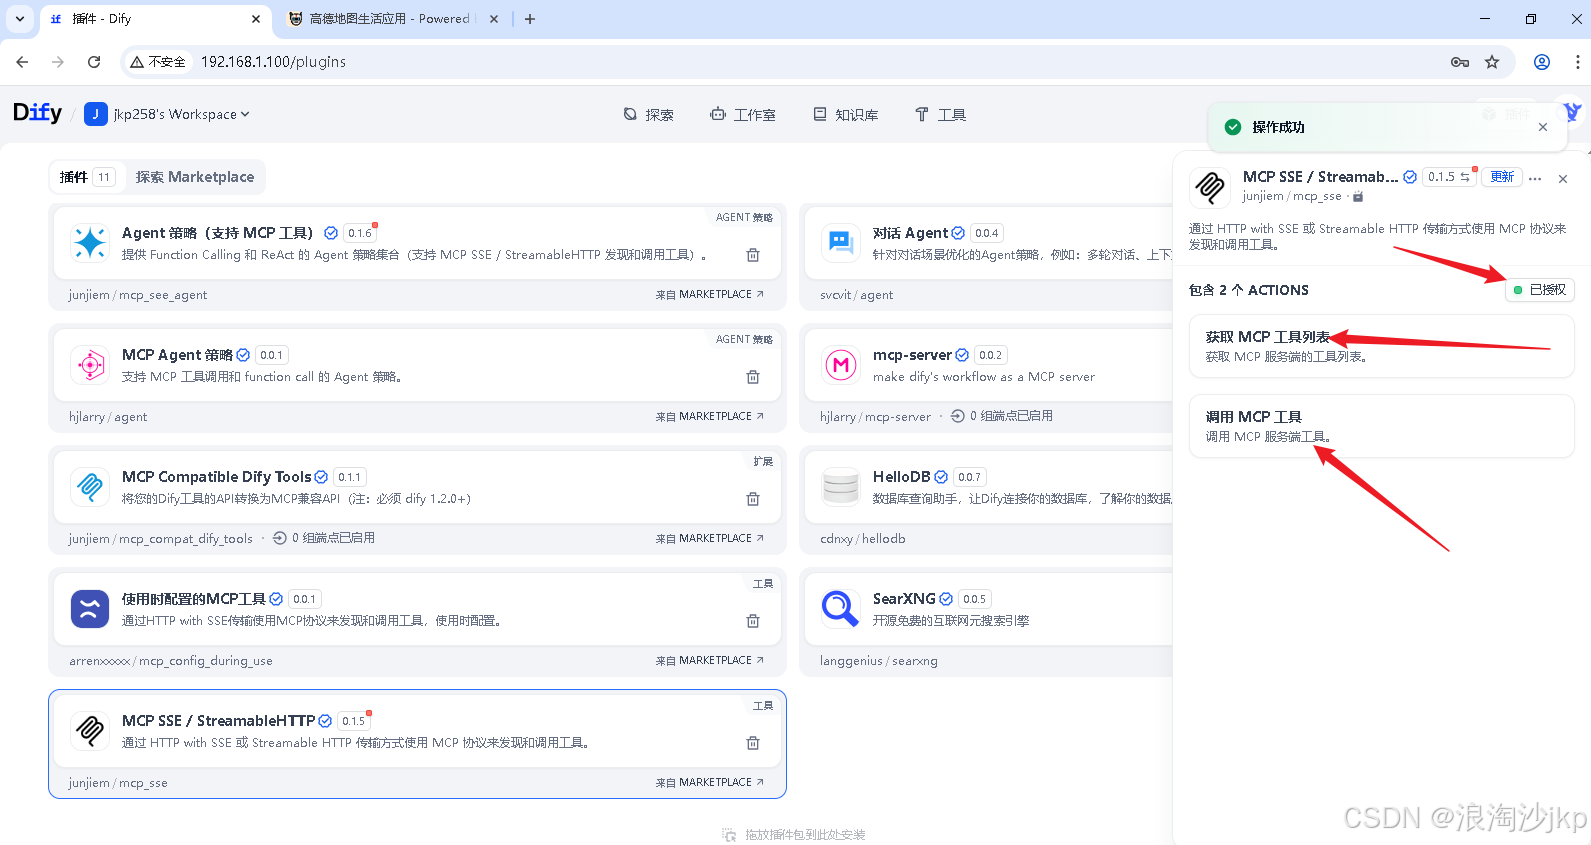
Task: Click the browser back arrow
Action: click(x=22, y=62)
